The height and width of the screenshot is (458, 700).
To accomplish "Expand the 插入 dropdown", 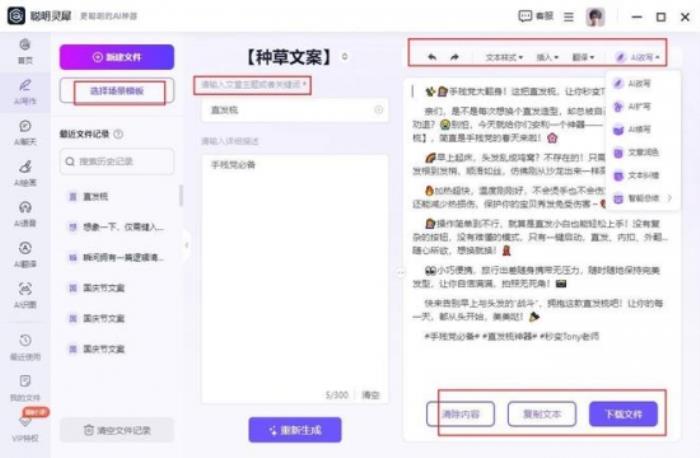I will pos(547,58).
